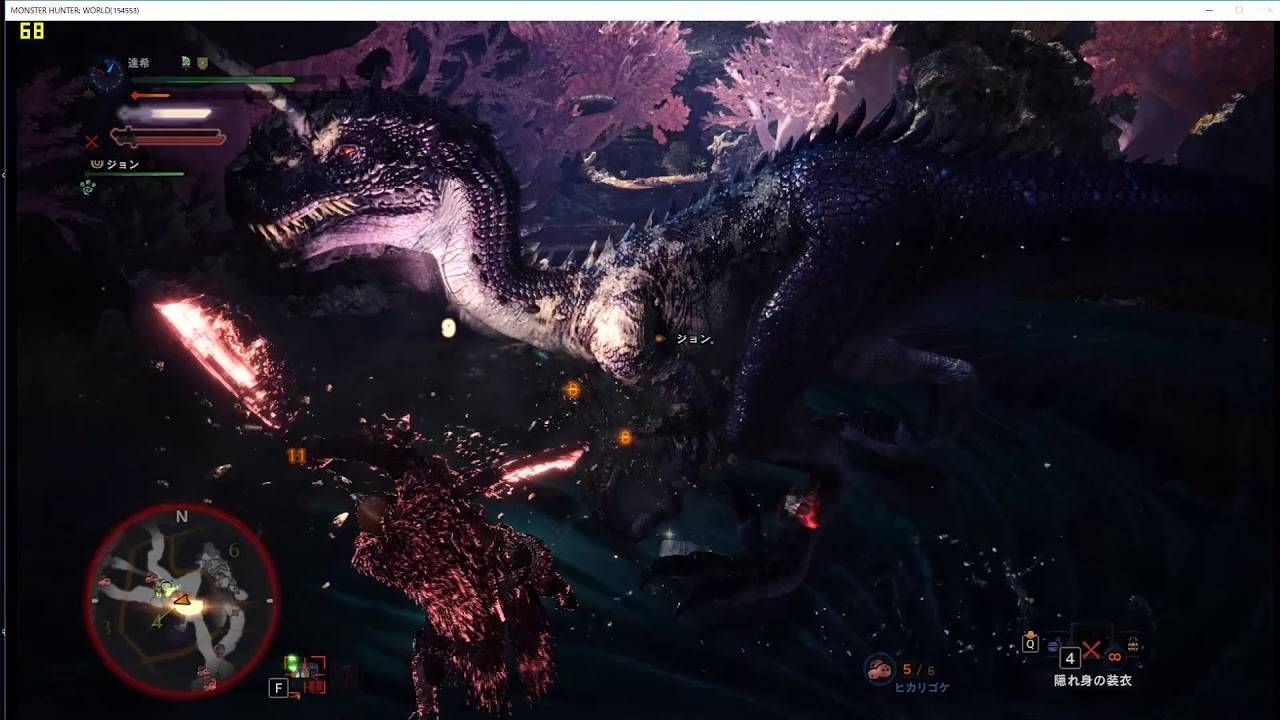Open the Q radial menu icon

click(1030, 644)
